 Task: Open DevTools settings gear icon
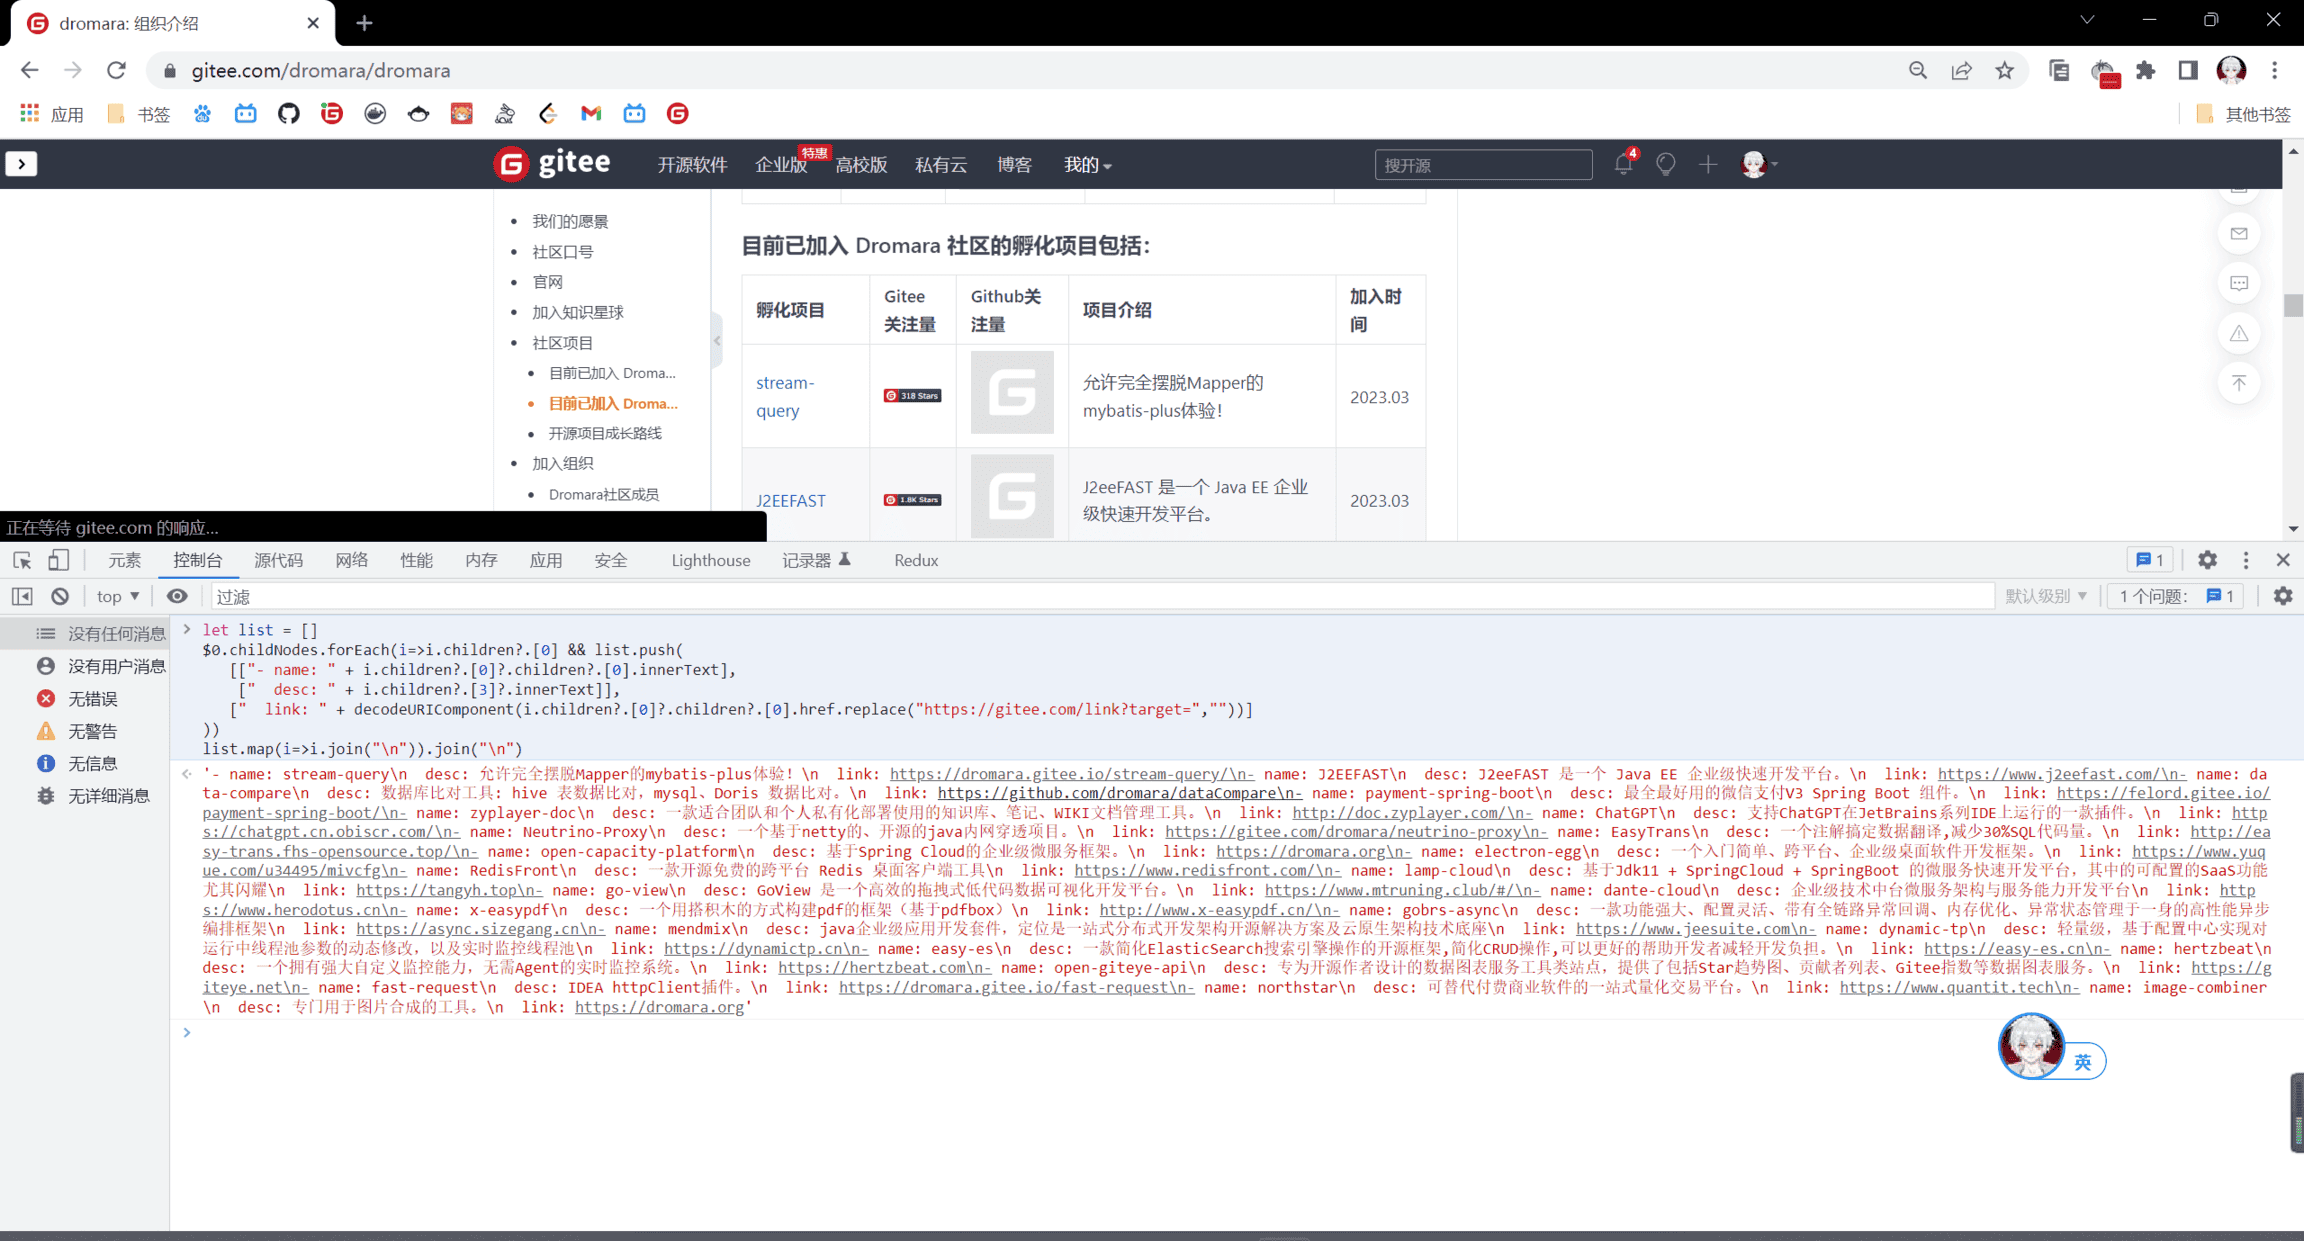2207,560
